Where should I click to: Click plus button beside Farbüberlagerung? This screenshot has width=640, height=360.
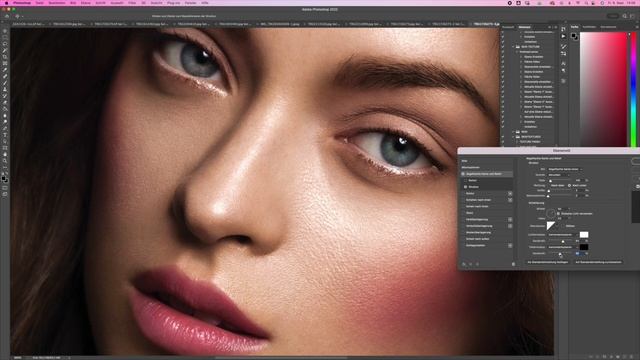point(510,220)
